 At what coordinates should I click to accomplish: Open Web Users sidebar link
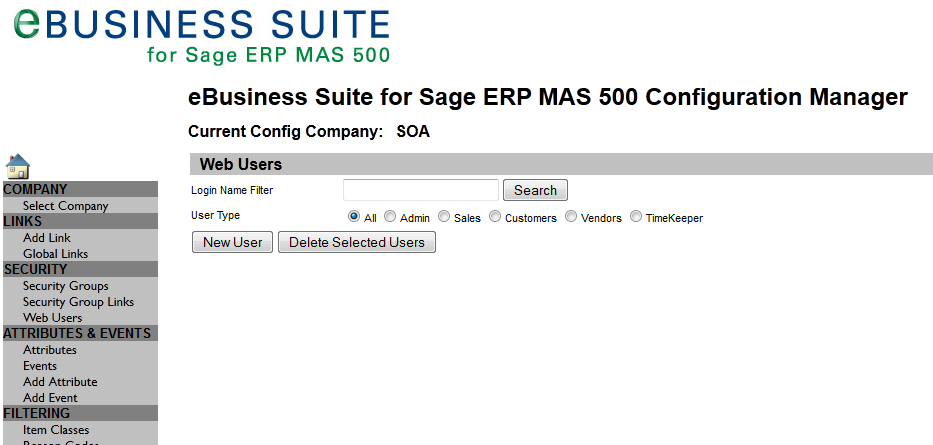click(x=53, y=318)
